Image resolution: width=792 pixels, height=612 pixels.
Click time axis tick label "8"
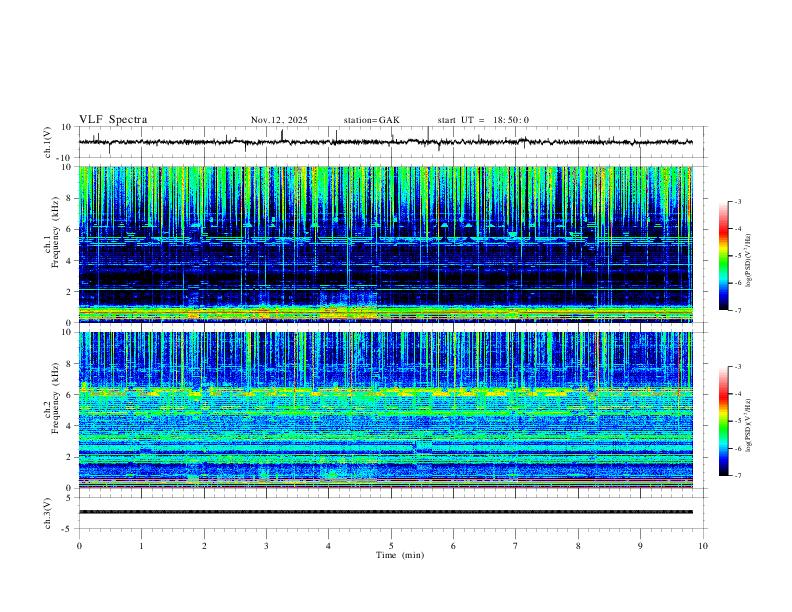[578, 546]
